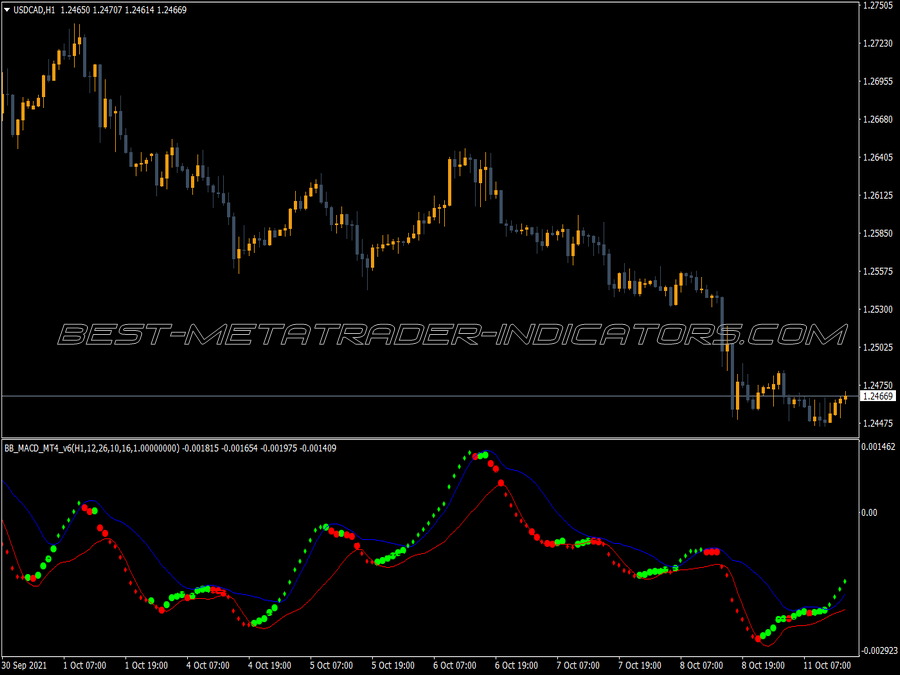Select the current price label 1.24669

[x=878, y=396]
